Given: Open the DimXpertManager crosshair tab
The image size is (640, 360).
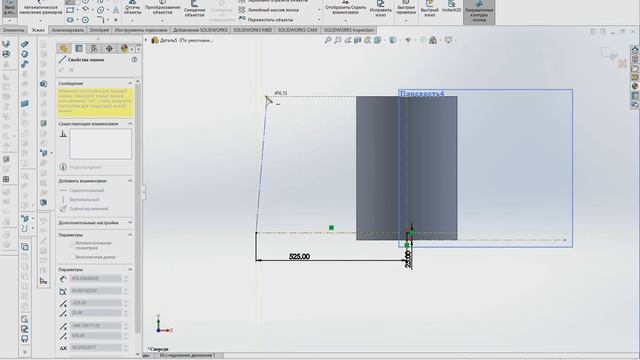Looking at the screenshot, I should point(109,49).
